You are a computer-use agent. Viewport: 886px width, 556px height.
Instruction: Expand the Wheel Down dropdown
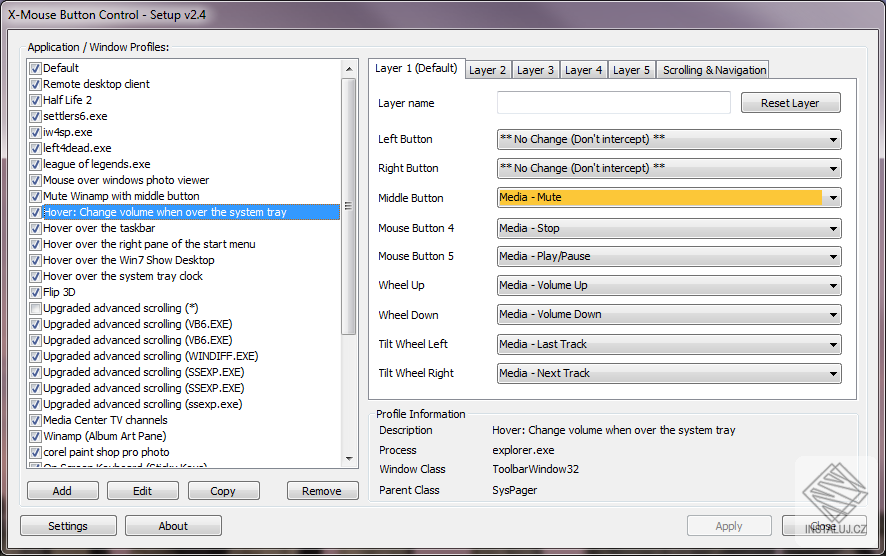coord(669,315)
